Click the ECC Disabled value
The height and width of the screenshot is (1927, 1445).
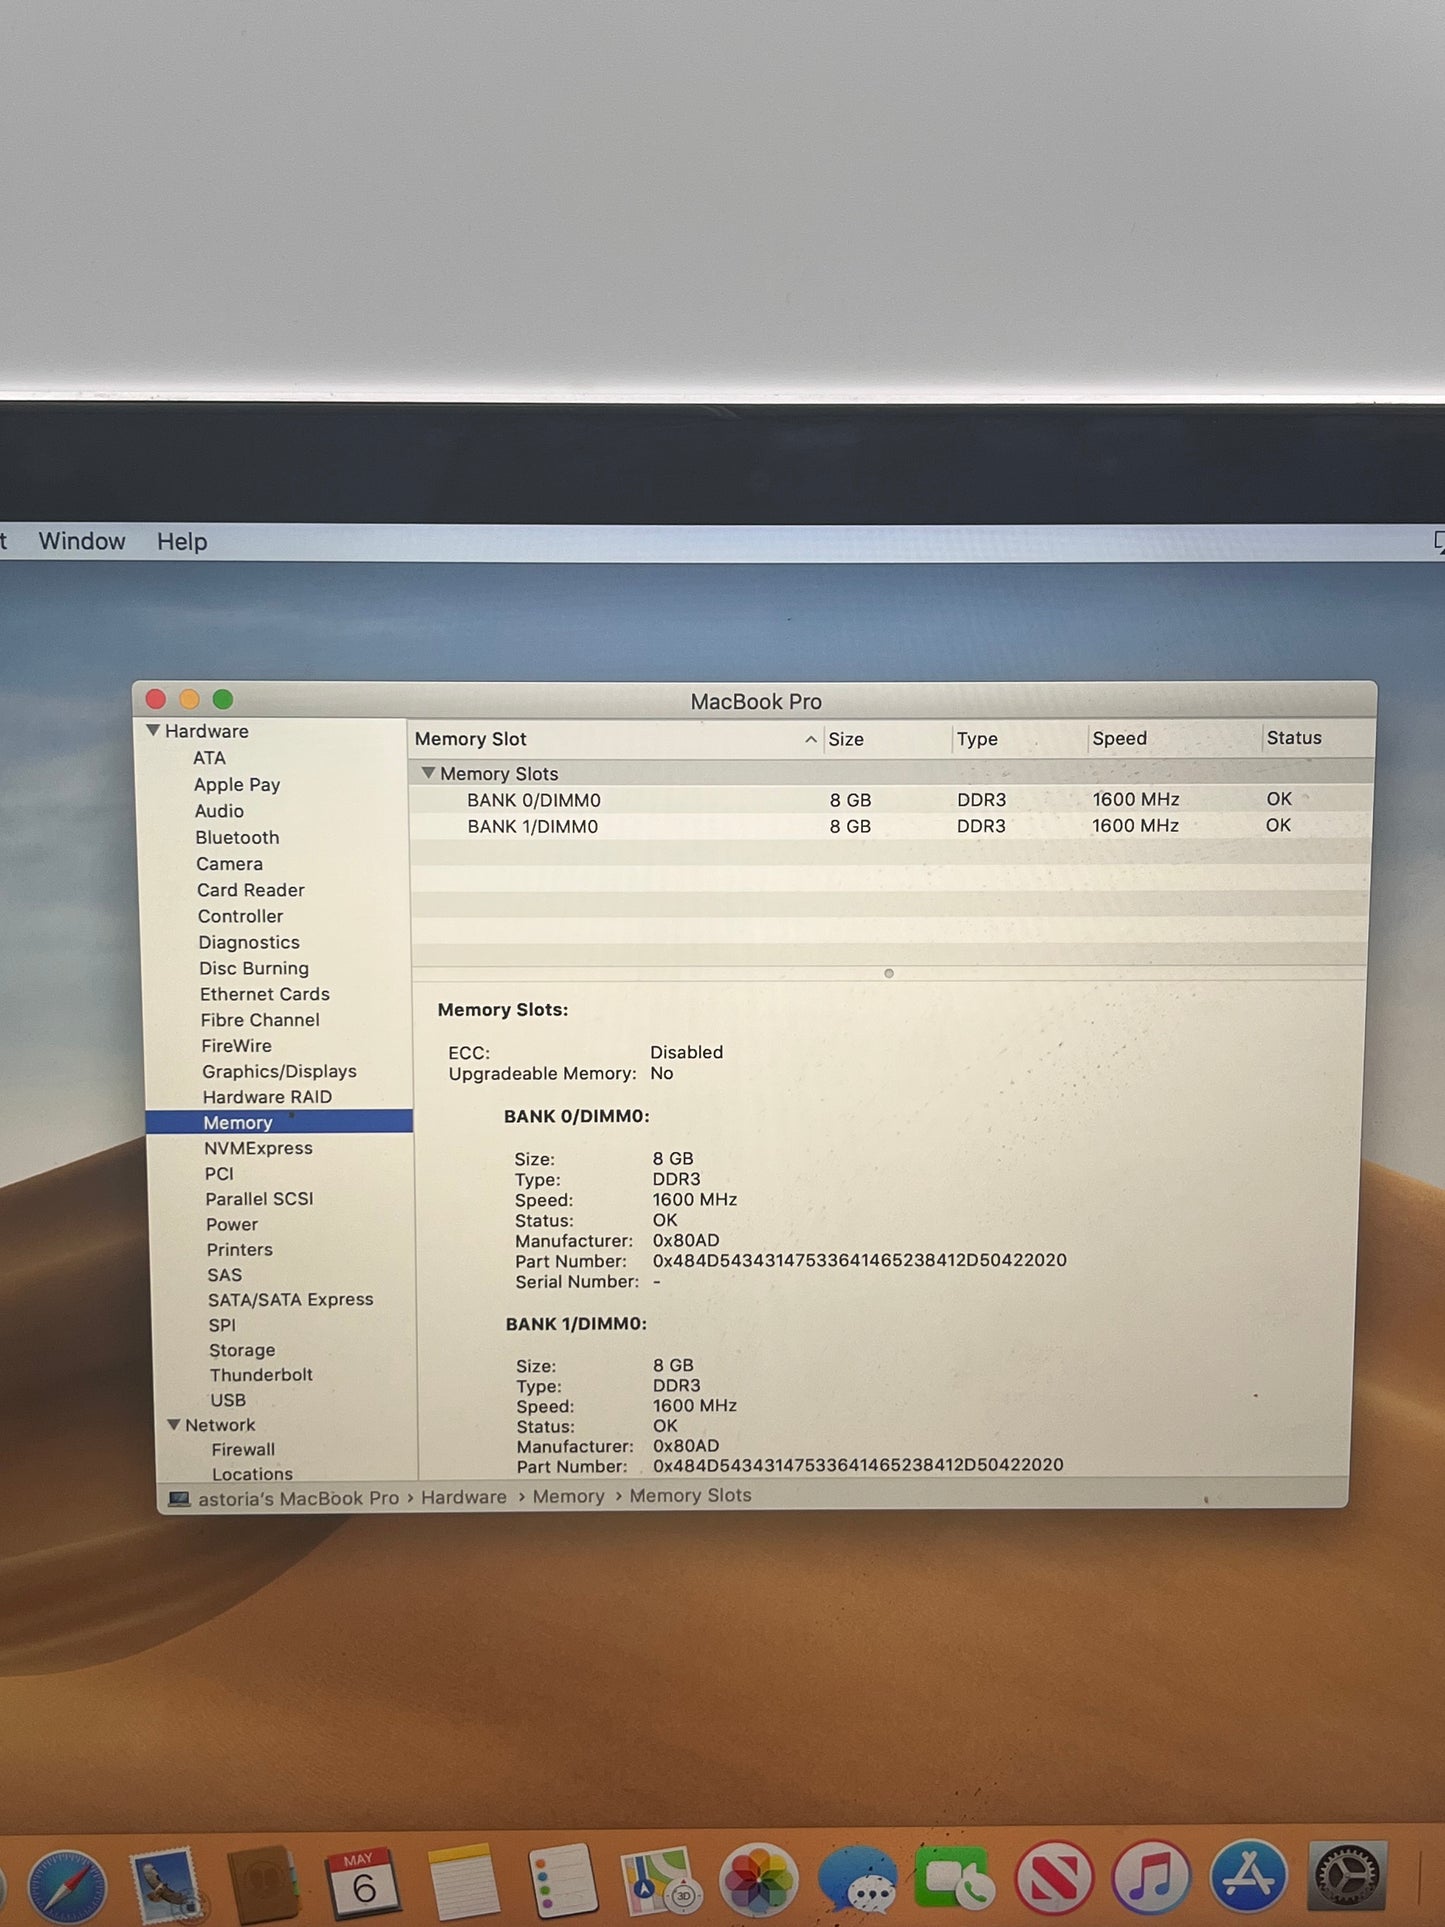[686, 1052]
